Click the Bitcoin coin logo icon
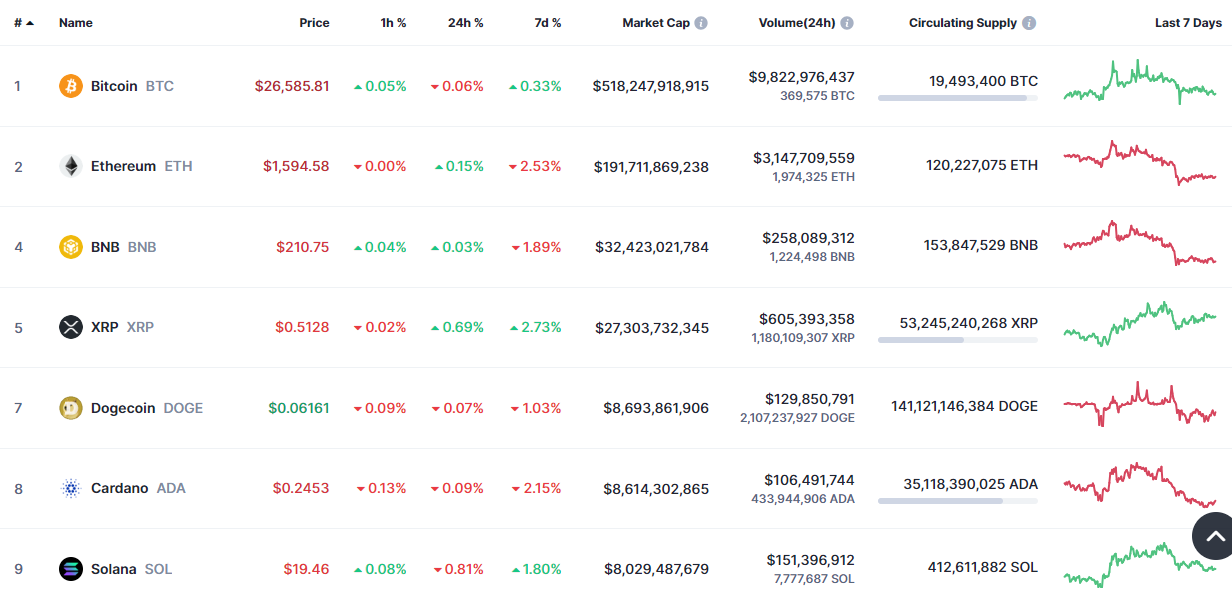The width and height of the screenshot is (1232, 592). click(x=71, y=86)
